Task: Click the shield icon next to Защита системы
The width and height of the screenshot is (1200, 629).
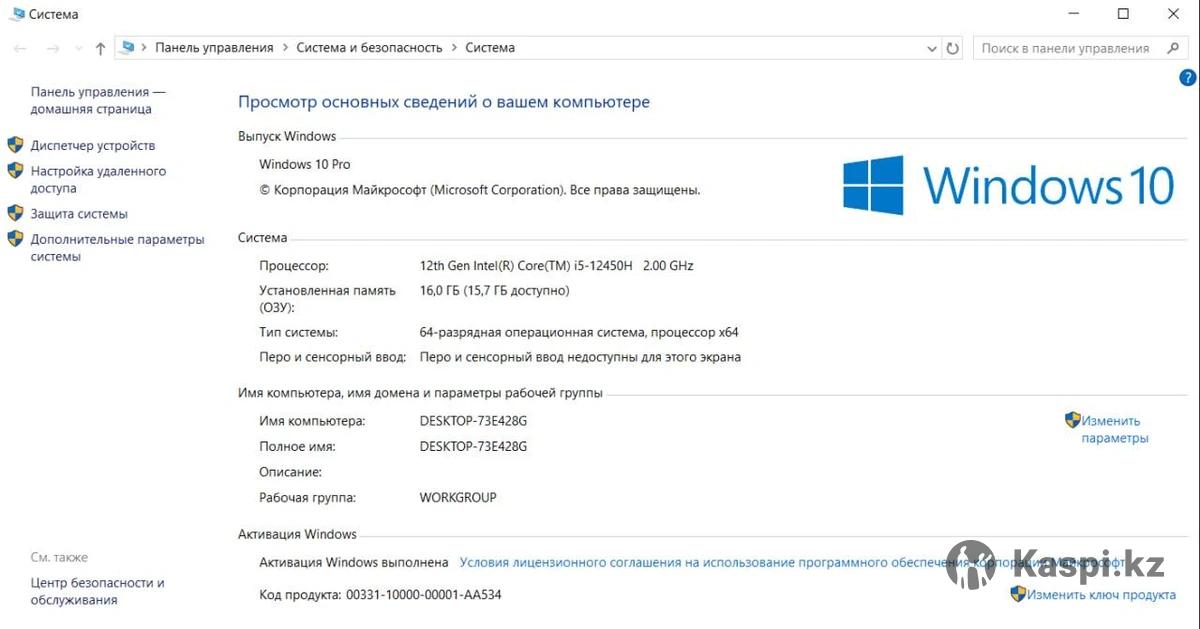Action: point(15,213)
